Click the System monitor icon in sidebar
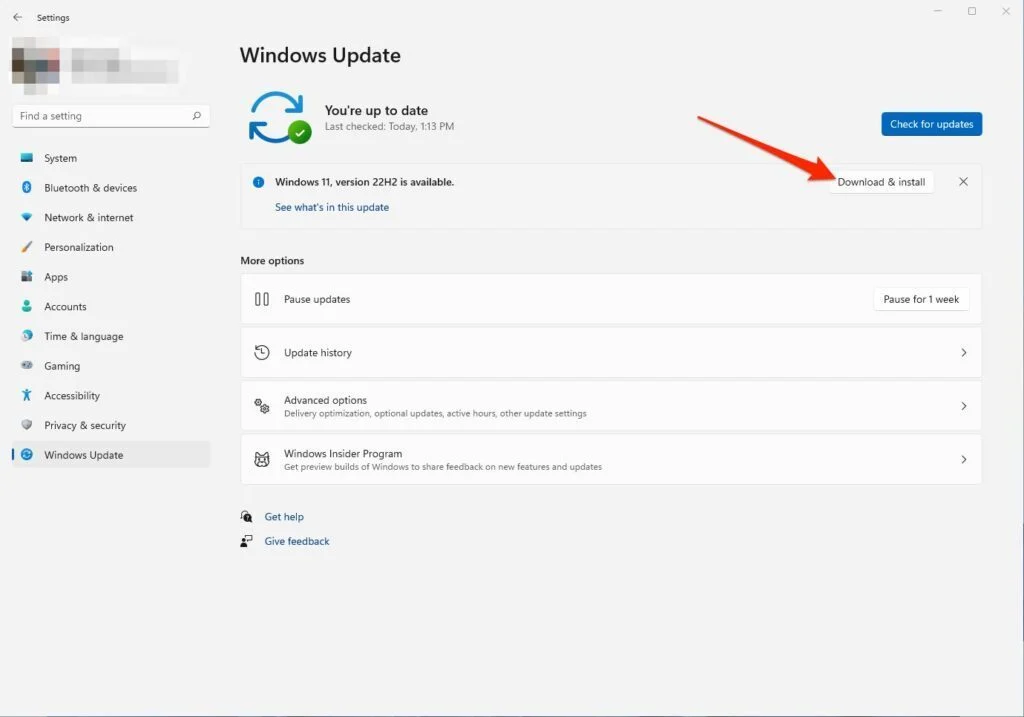1024x717 pixels. [27, 158]
